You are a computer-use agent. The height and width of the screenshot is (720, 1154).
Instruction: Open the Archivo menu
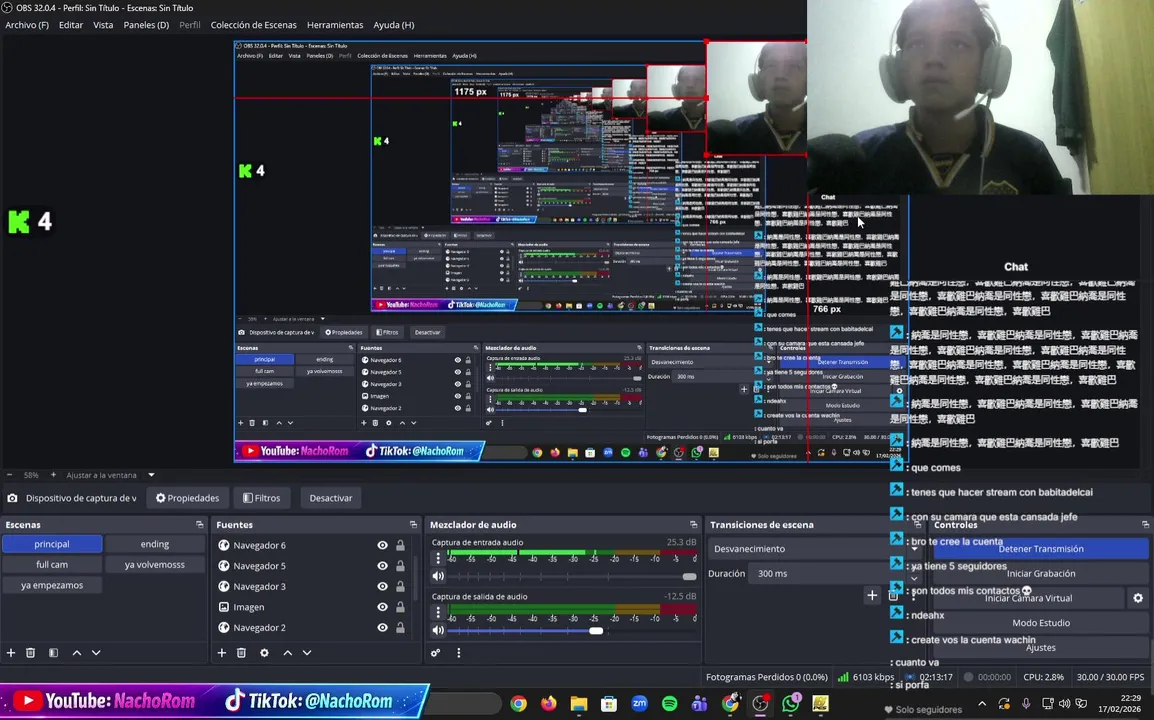[27, 25]
